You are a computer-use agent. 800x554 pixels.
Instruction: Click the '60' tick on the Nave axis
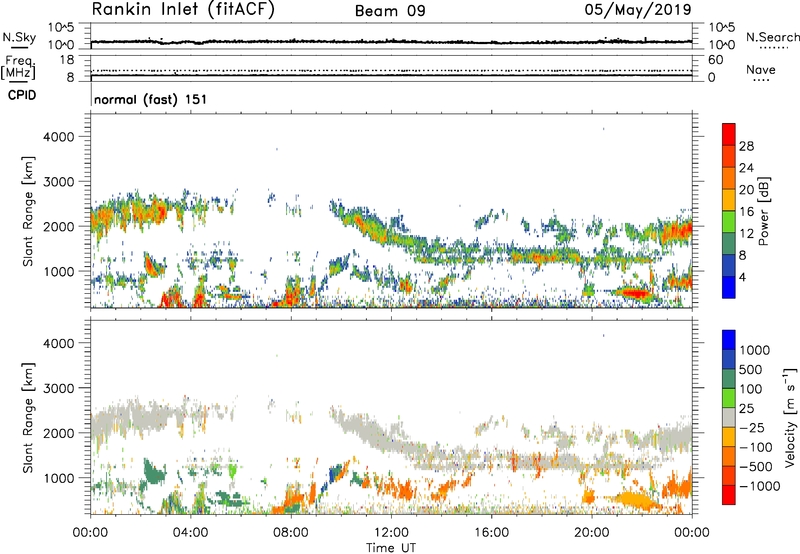716,60
